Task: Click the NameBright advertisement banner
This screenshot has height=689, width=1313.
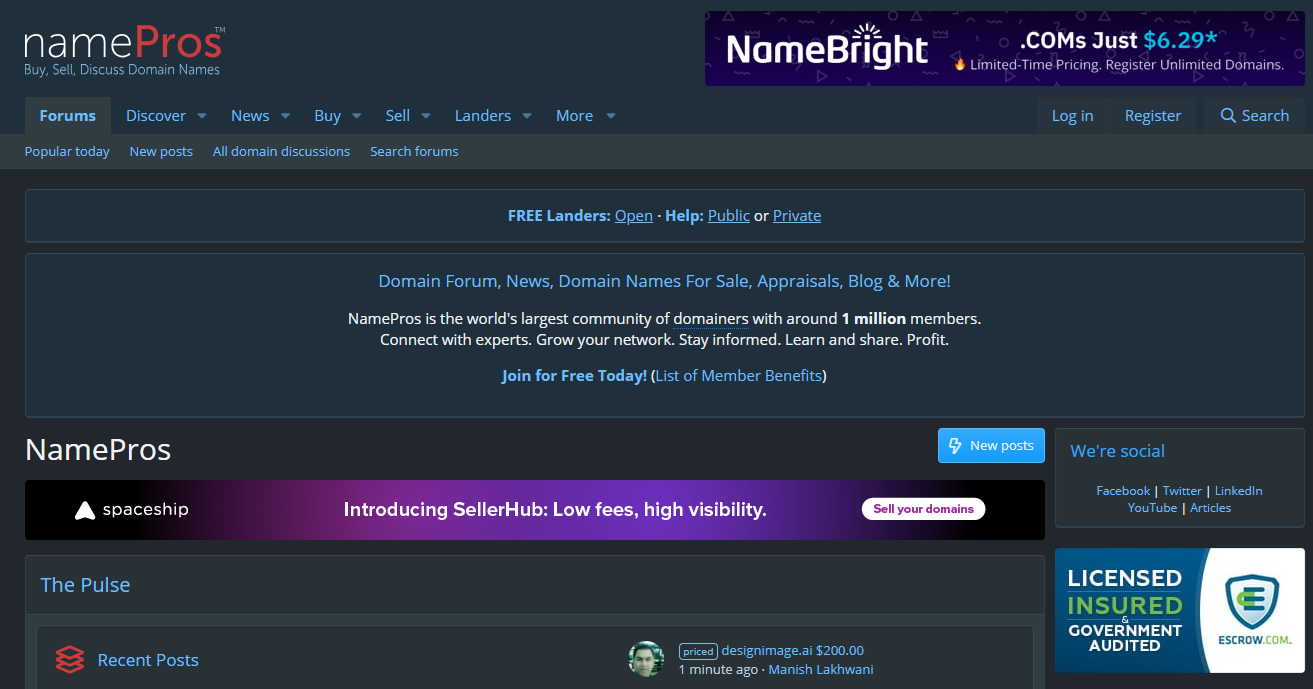Action: click(x=1004, y=49)
